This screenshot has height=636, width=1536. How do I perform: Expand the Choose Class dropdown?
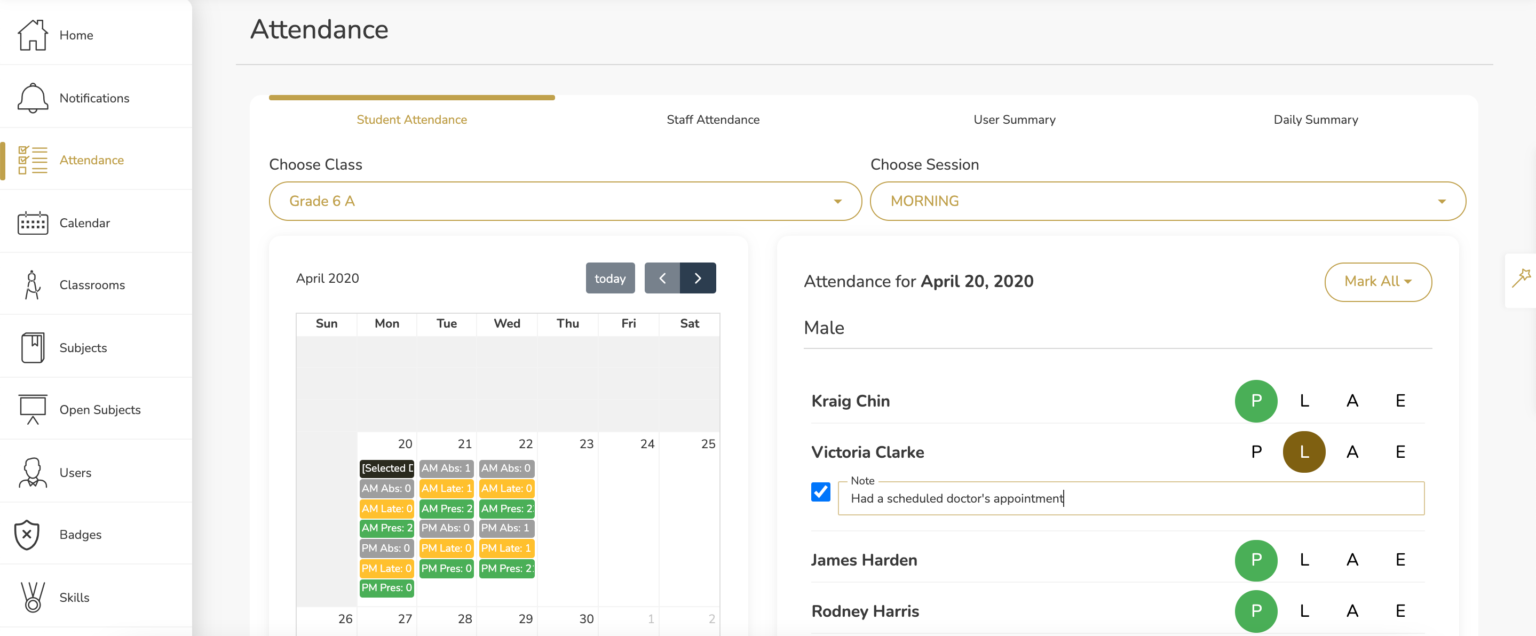coord(565,201)
